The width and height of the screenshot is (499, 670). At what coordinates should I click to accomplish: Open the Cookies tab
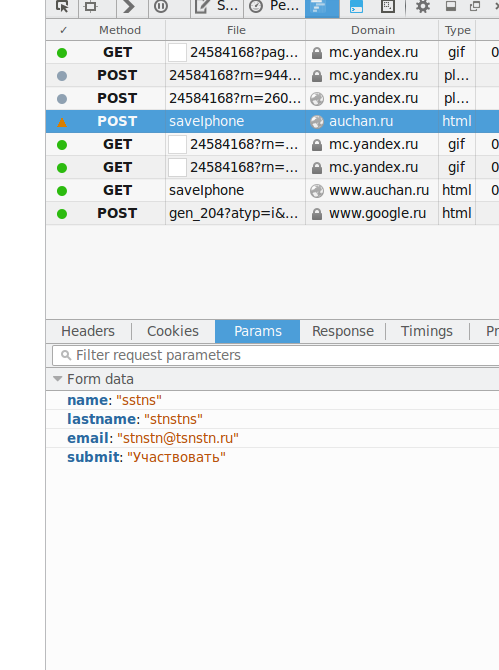coord(173,331)
